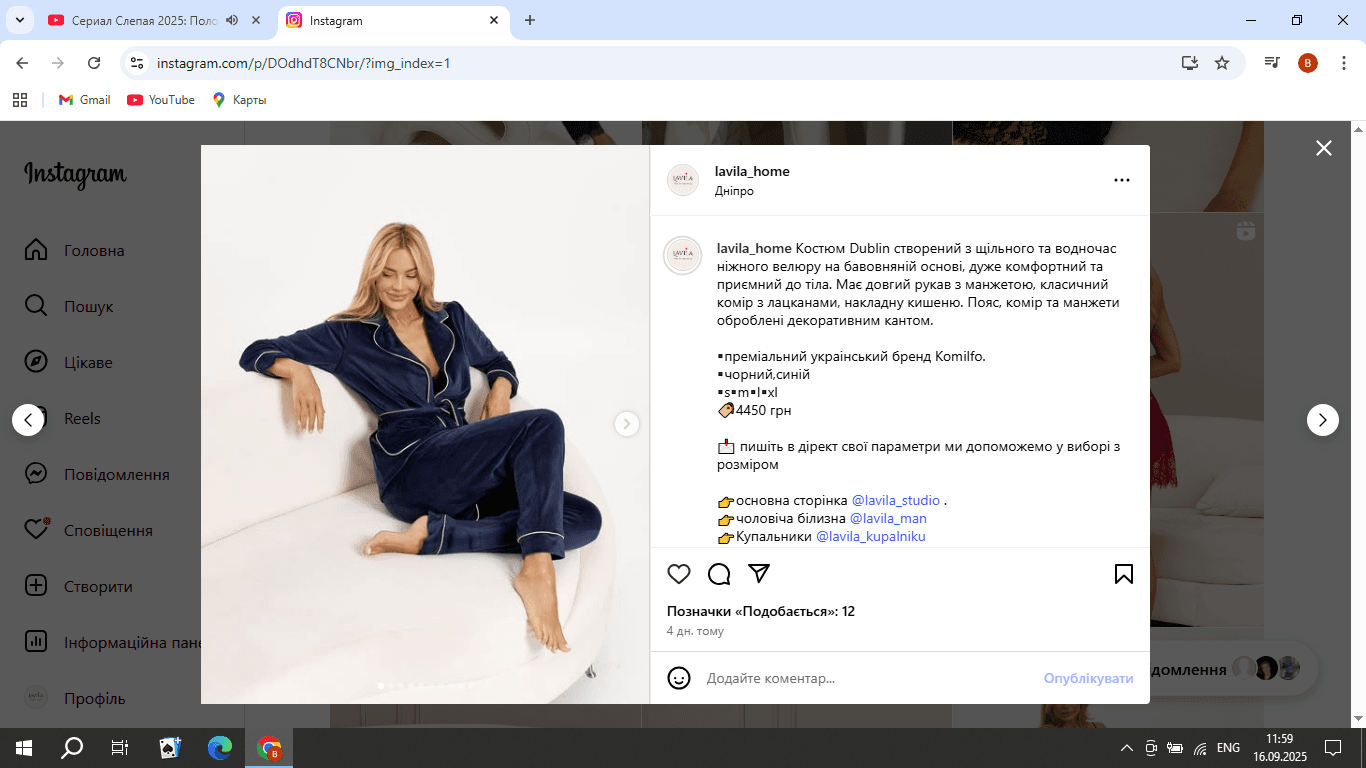Viewport: 1366px width, 768px height.
Task: Open Task View on taskbar
Action: [120, 748]
